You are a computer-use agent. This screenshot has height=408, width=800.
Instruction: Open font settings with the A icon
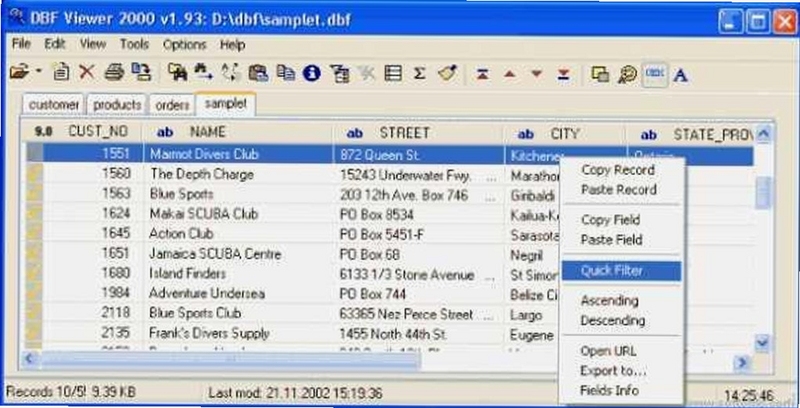point(680,75)
